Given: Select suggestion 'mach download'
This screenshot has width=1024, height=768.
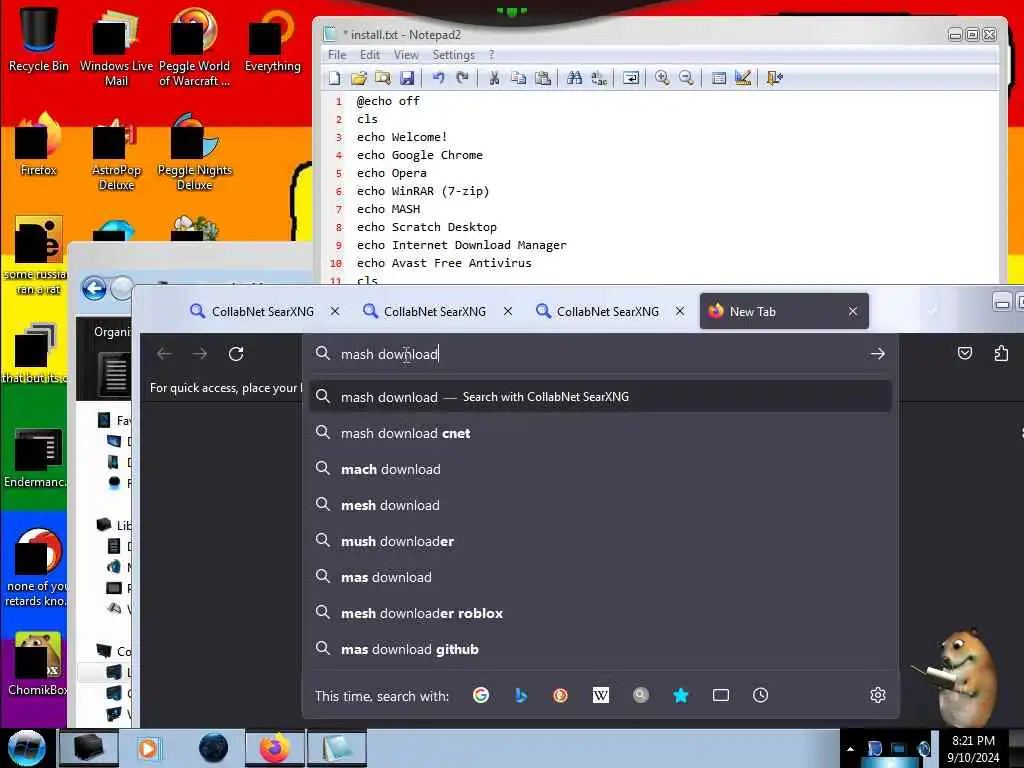Looking at the screenshot, I should pyautogui.click(x=600, y=469).
